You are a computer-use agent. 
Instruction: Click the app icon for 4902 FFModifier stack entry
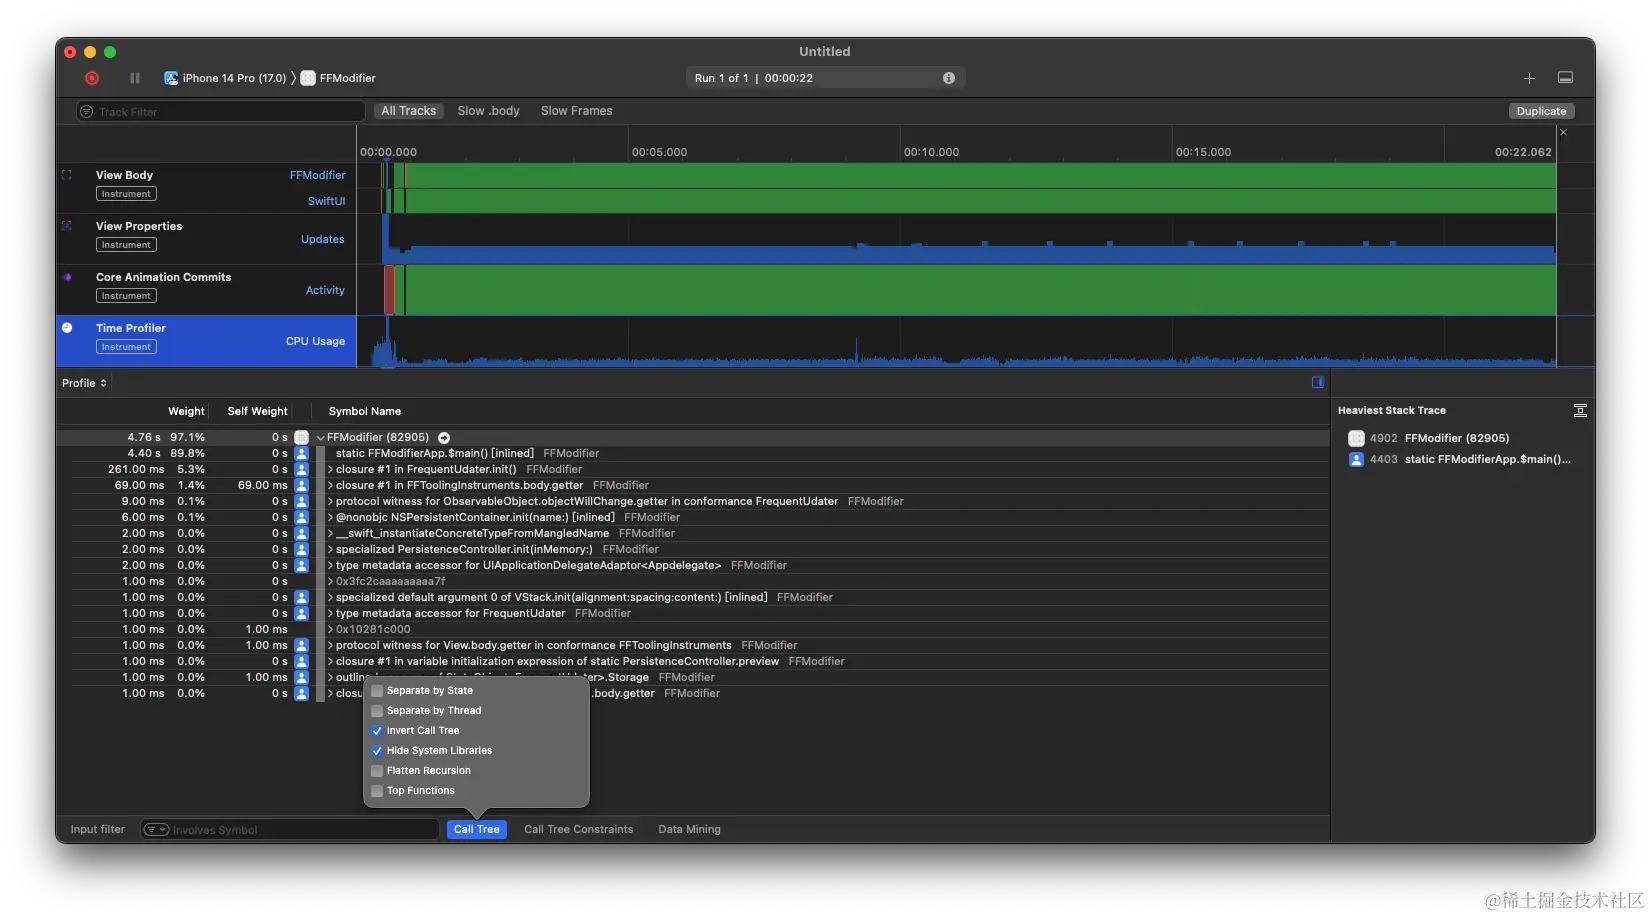point(1356,438)
